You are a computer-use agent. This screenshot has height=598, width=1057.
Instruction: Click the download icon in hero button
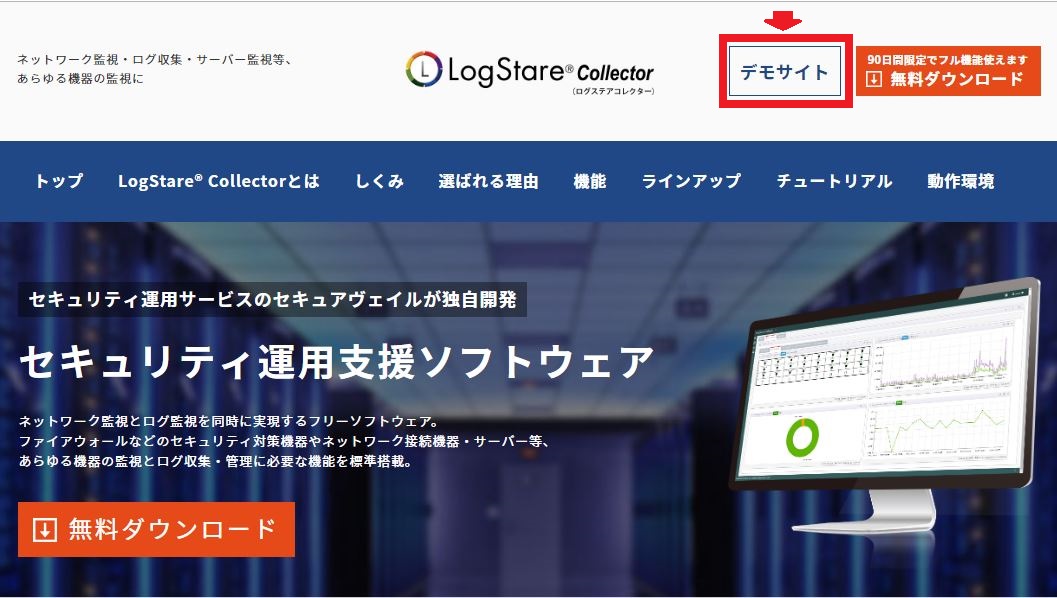pos(44,530)
